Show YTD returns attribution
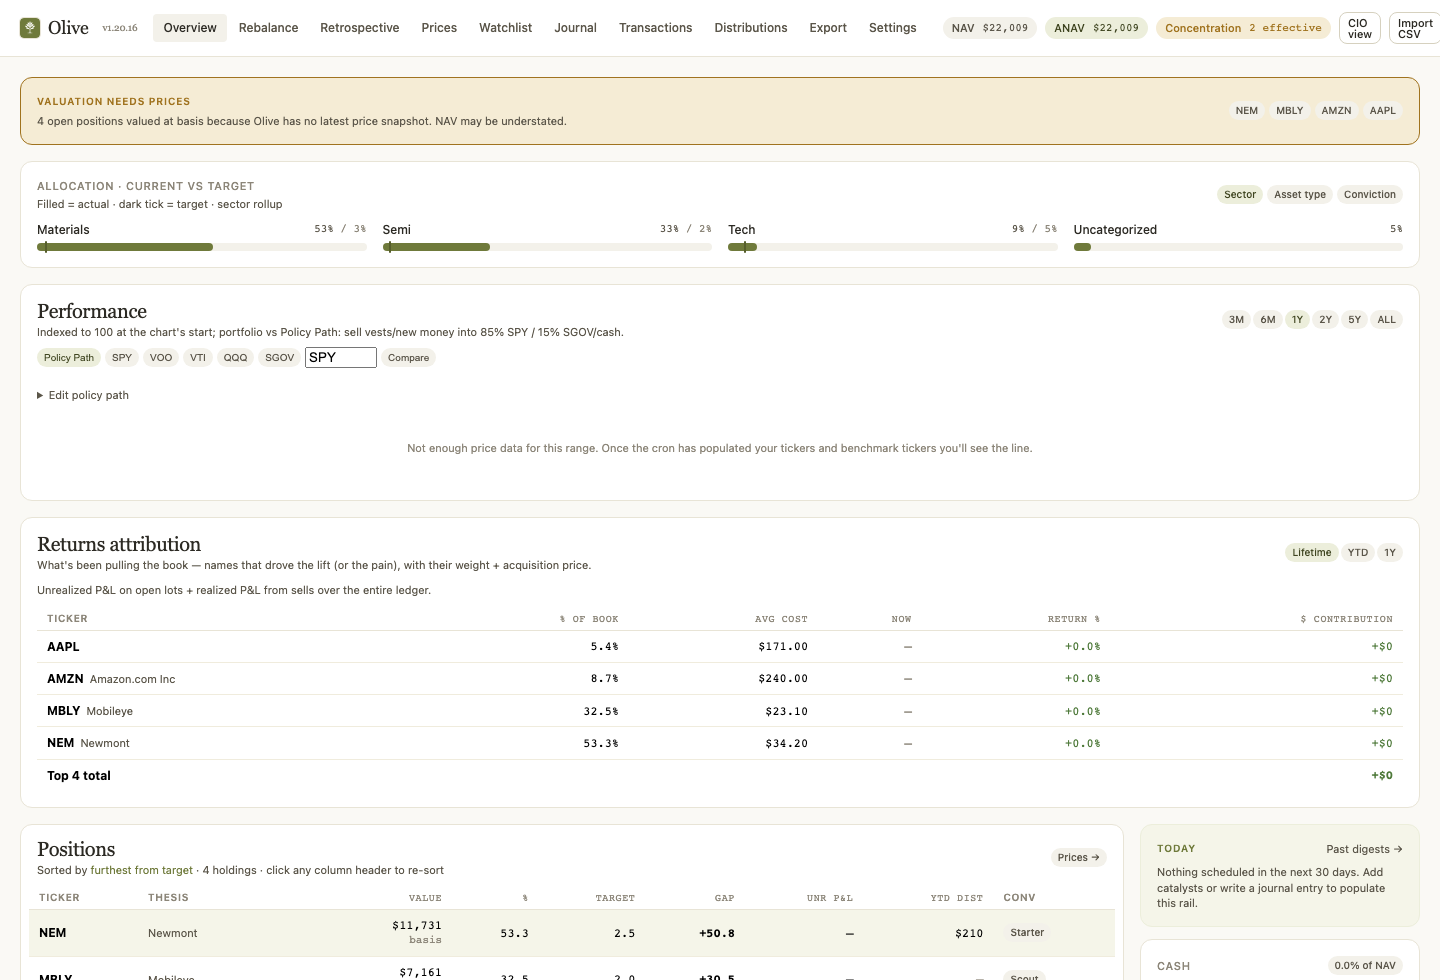Viewport: 1440px width, 980px height. 1357,553
